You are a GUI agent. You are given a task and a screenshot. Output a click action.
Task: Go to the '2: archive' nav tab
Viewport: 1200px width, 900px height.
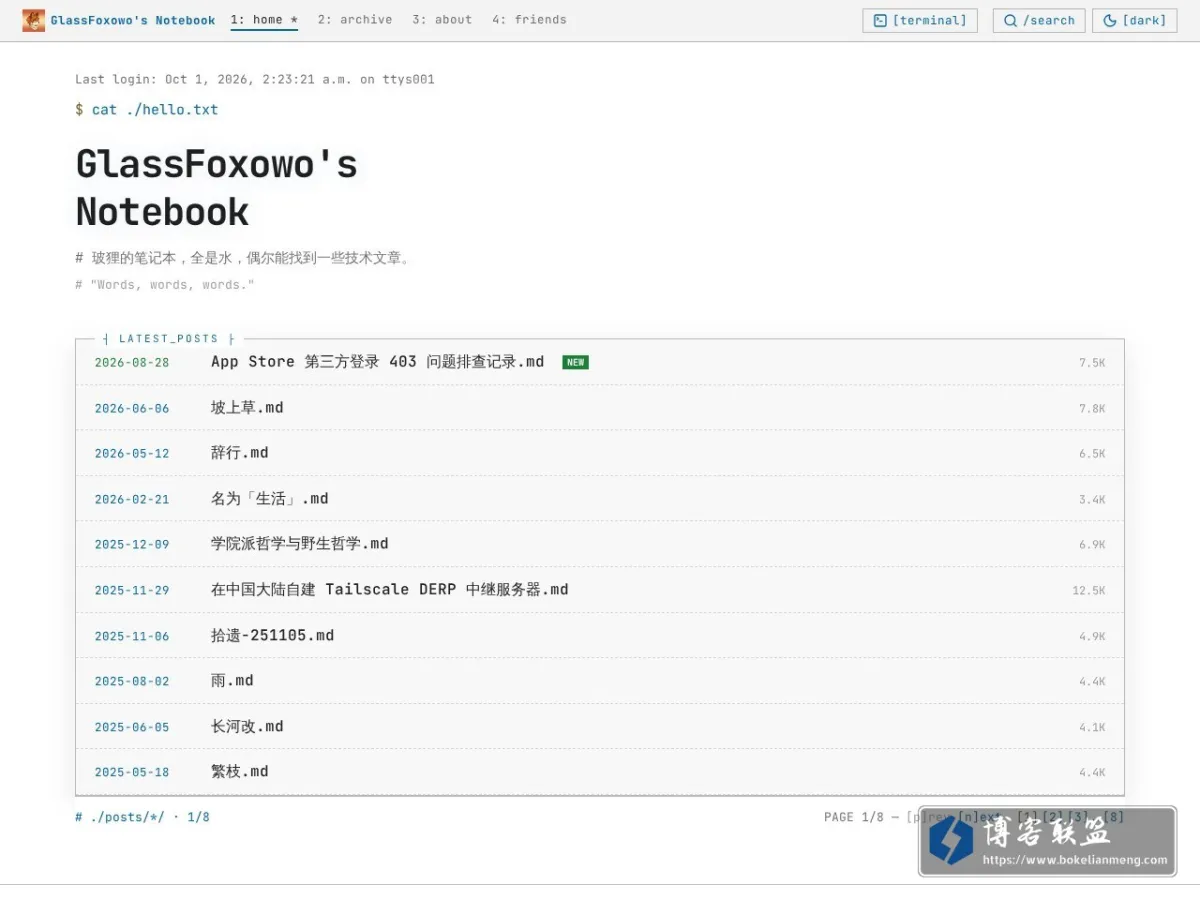355,20
